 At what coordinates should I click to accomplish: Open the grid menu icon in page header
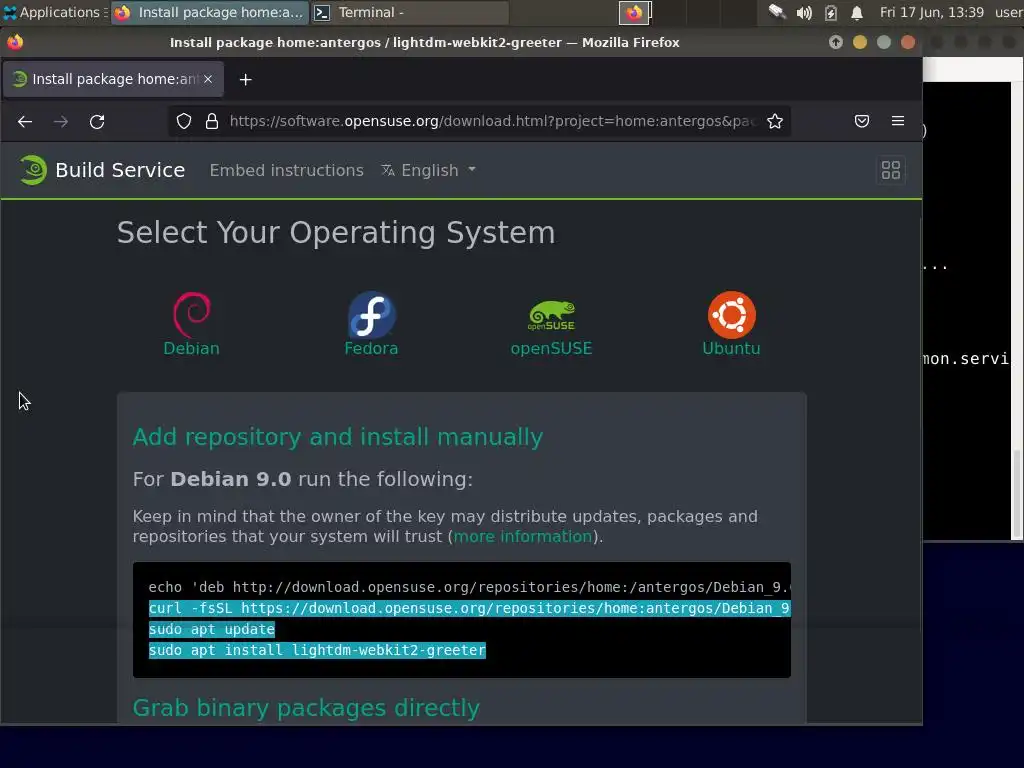(891, 170)
